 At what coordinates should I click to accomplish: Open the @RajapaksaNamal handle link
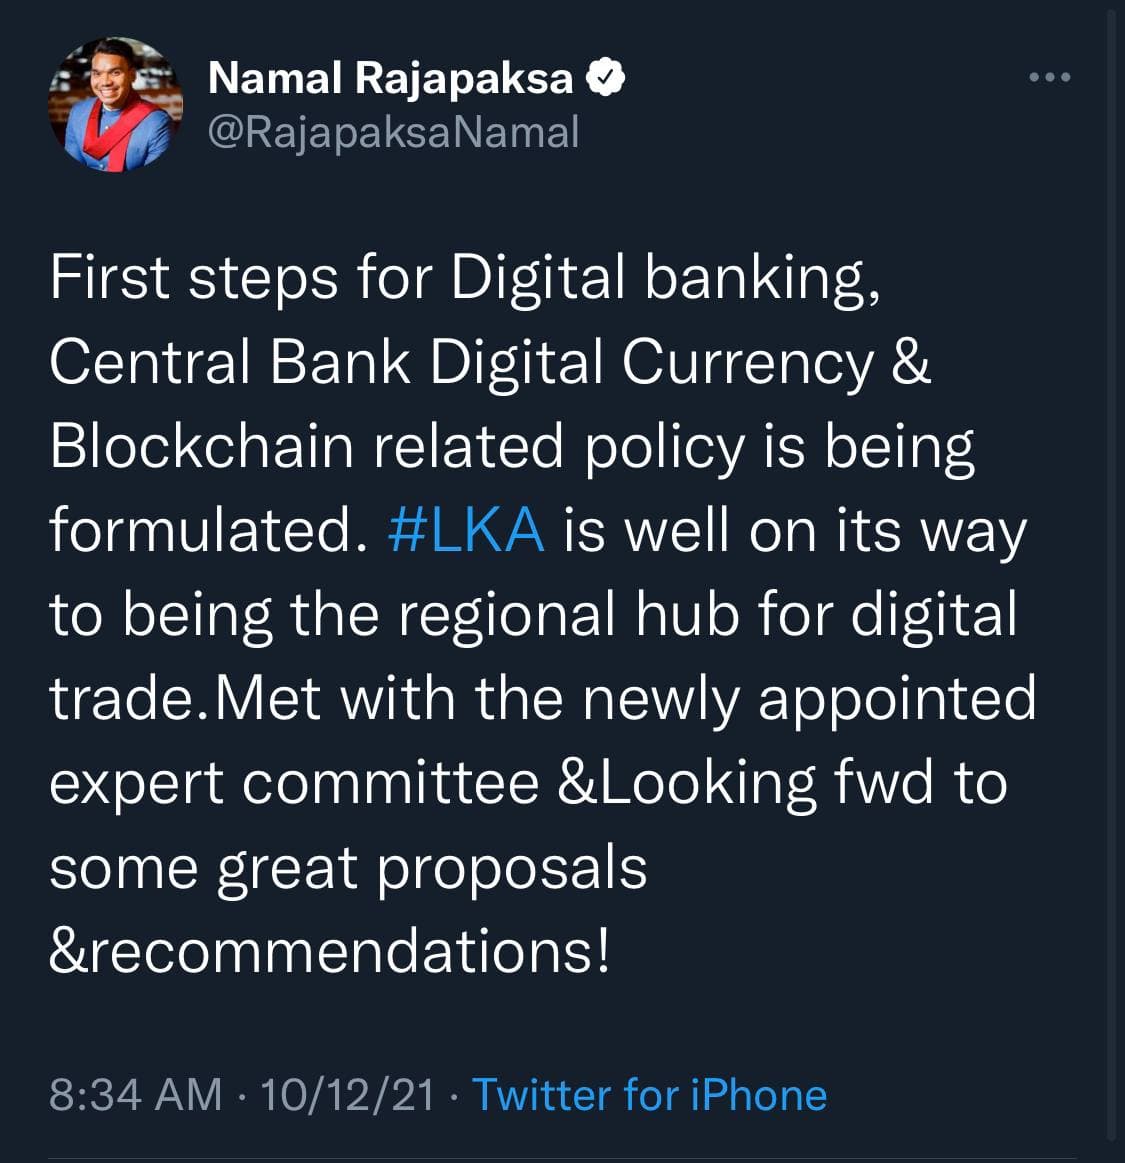pos(393,134)
